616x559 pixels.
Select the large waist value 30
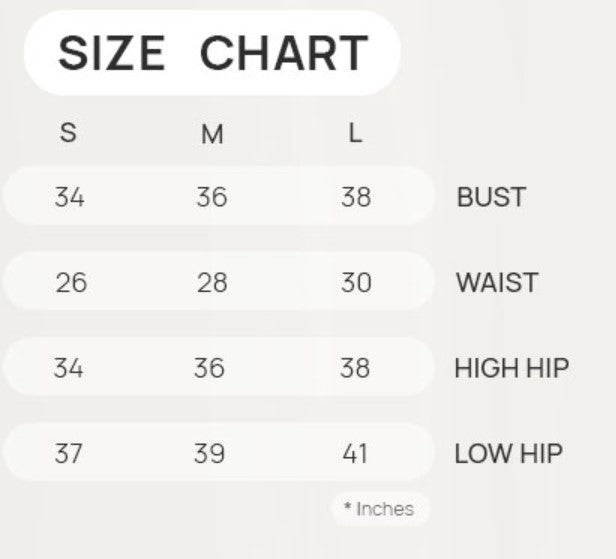[356, 283]
